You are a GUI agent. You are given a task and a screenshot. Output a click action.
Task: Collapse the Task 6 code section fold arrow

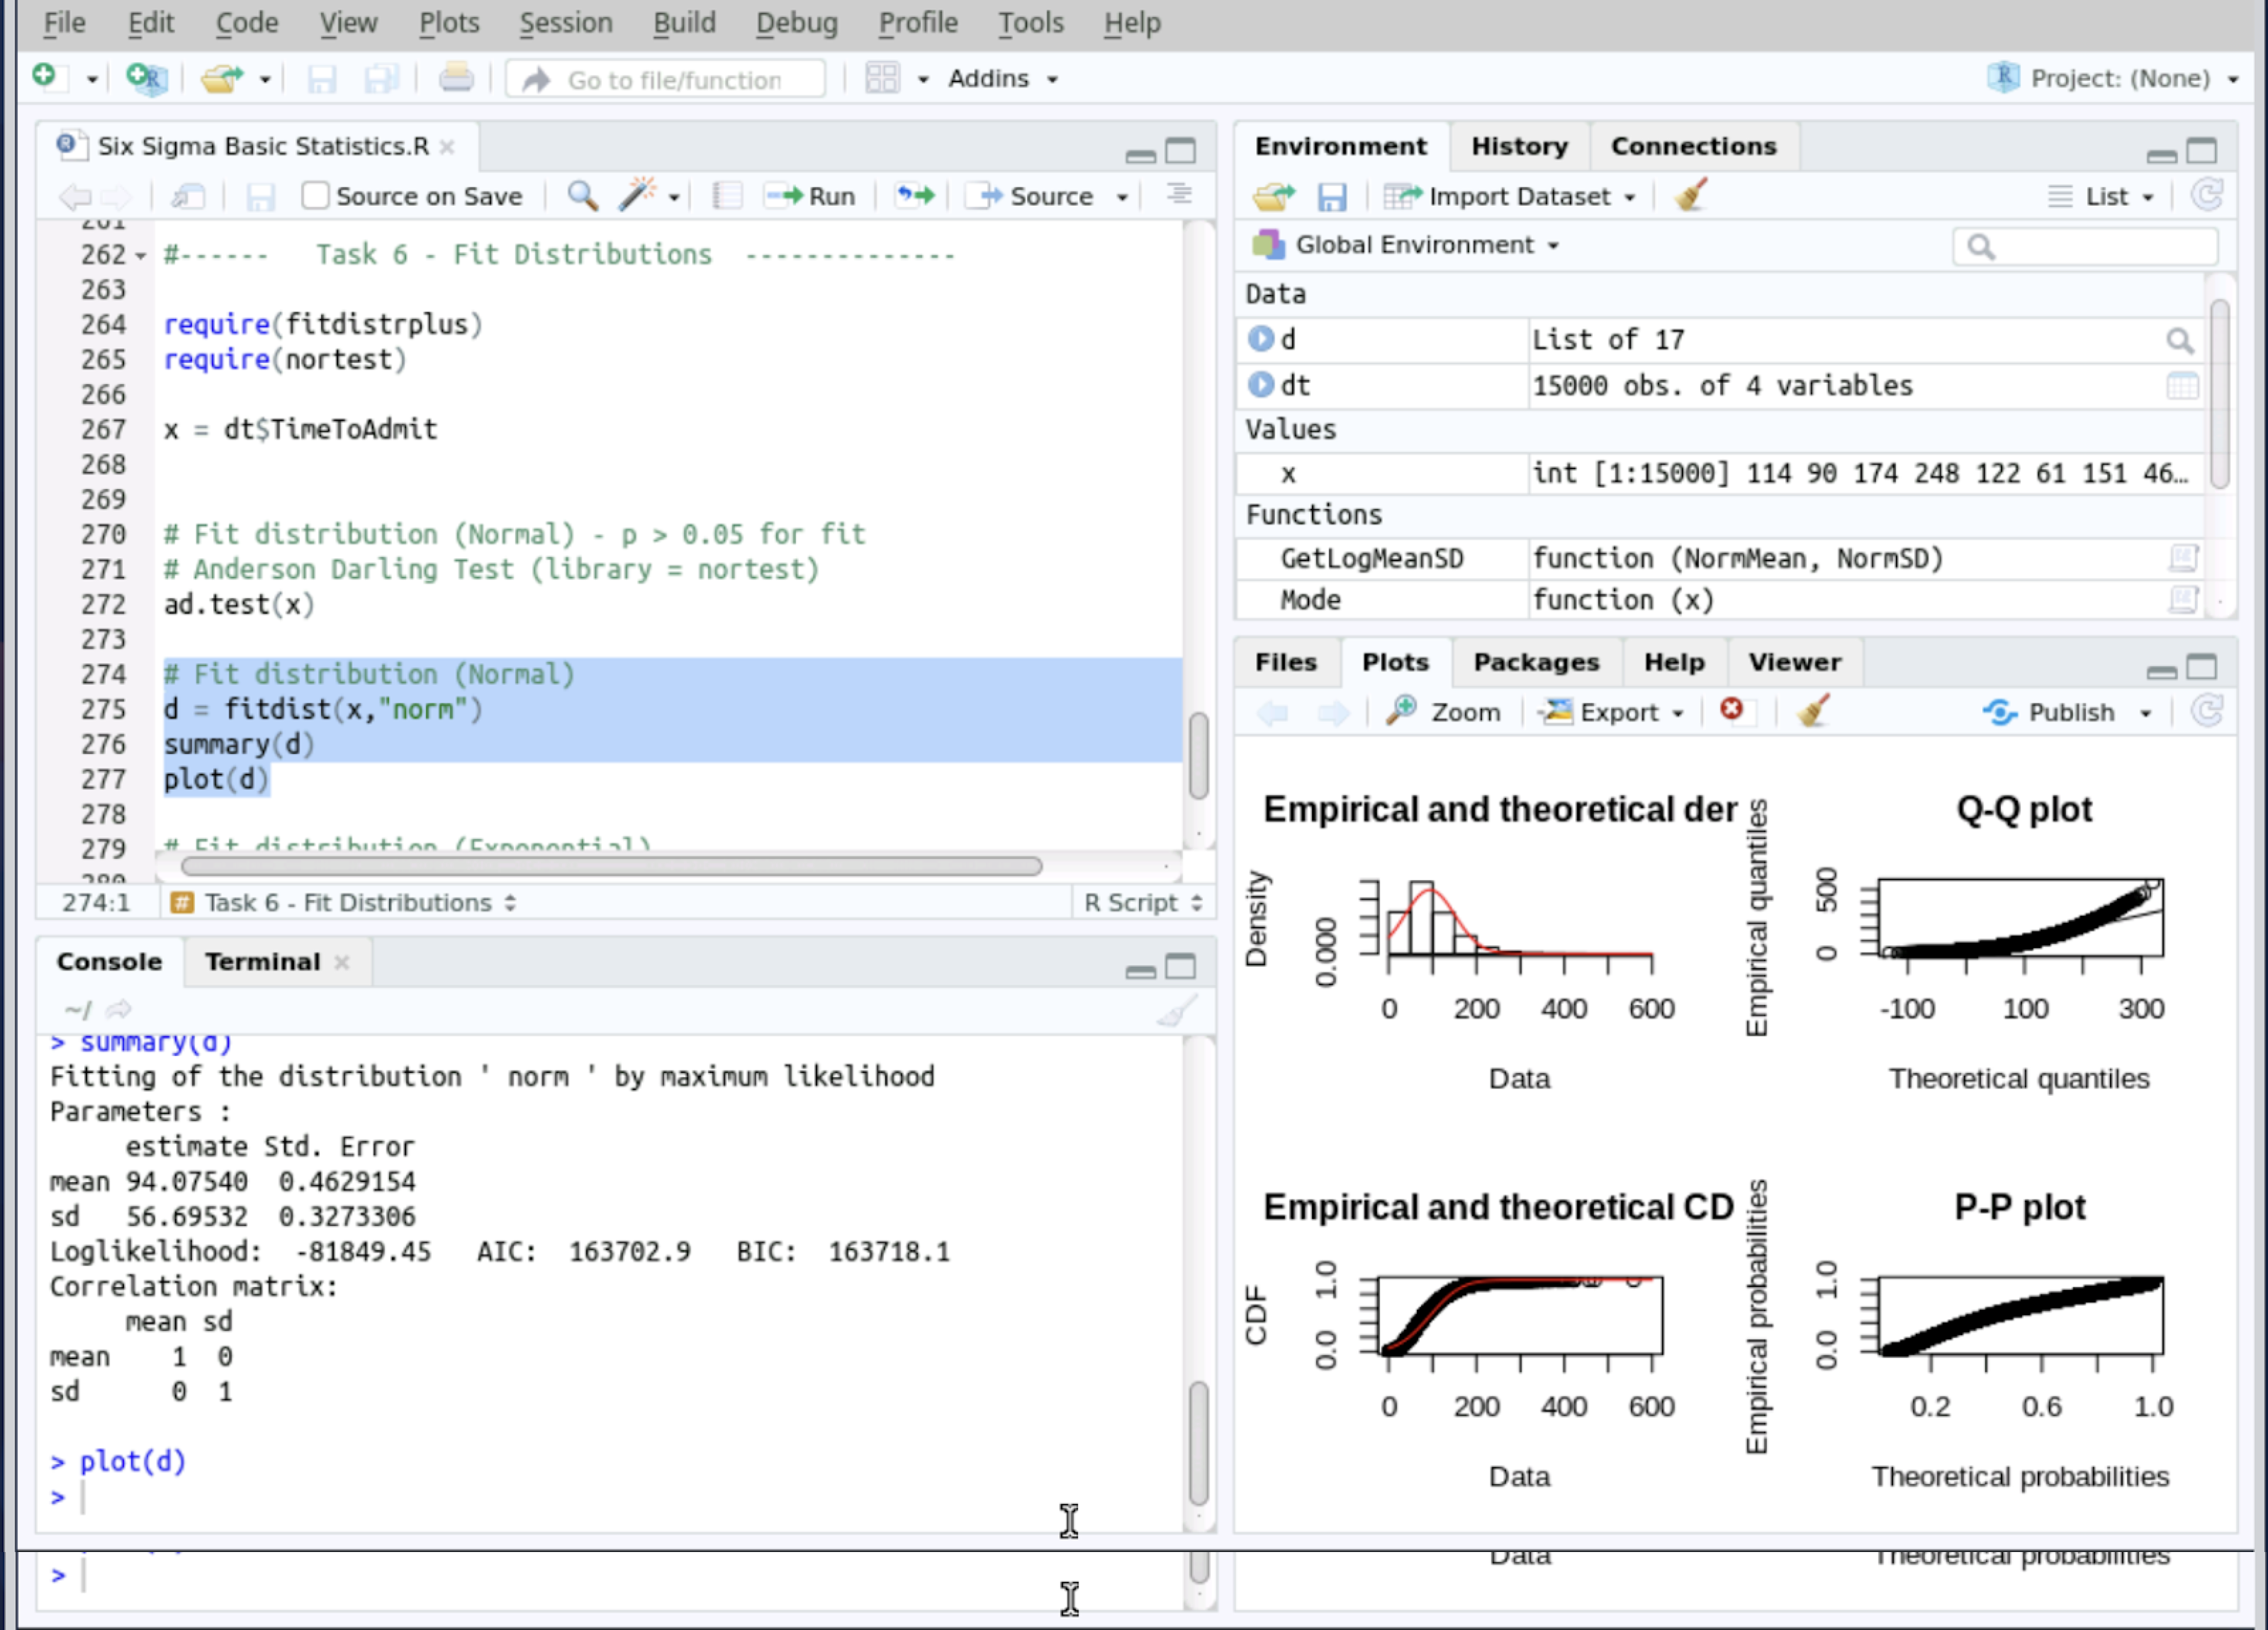pyautogui.click(x=141, y=256)
